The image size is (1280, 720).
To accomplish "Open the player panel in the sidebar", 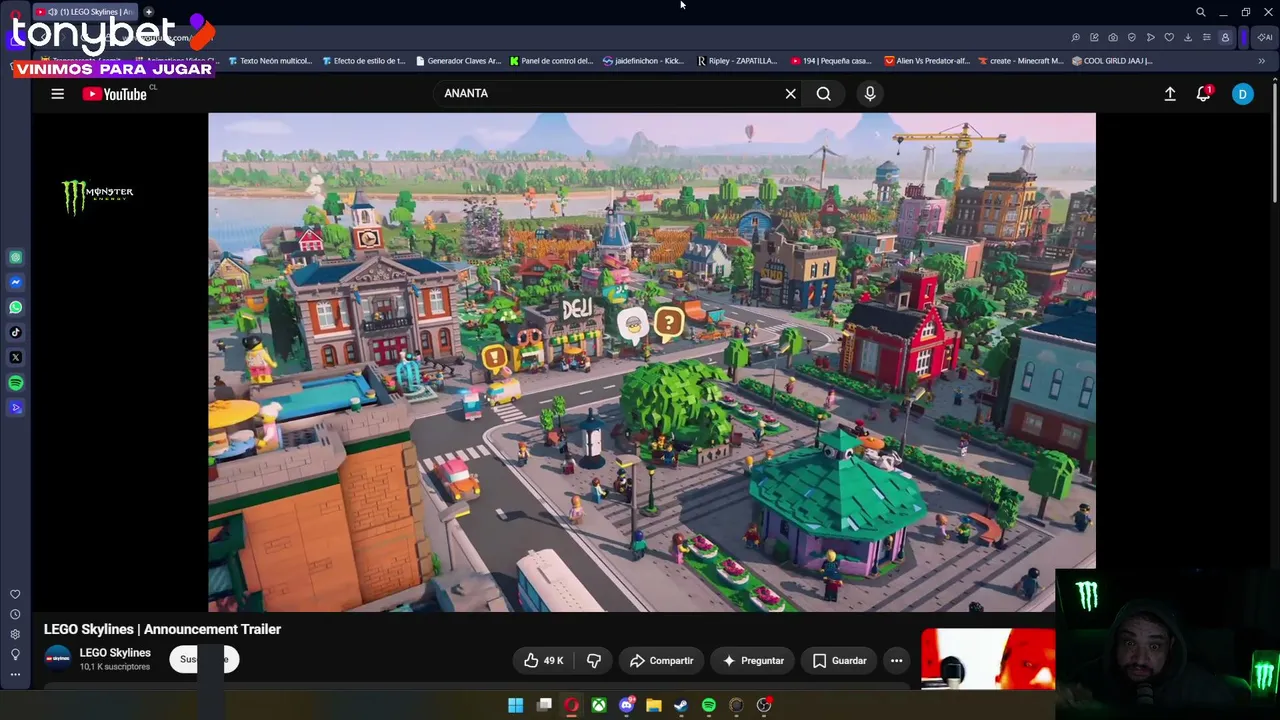I will pyautogui.click(x=15, y=408).
